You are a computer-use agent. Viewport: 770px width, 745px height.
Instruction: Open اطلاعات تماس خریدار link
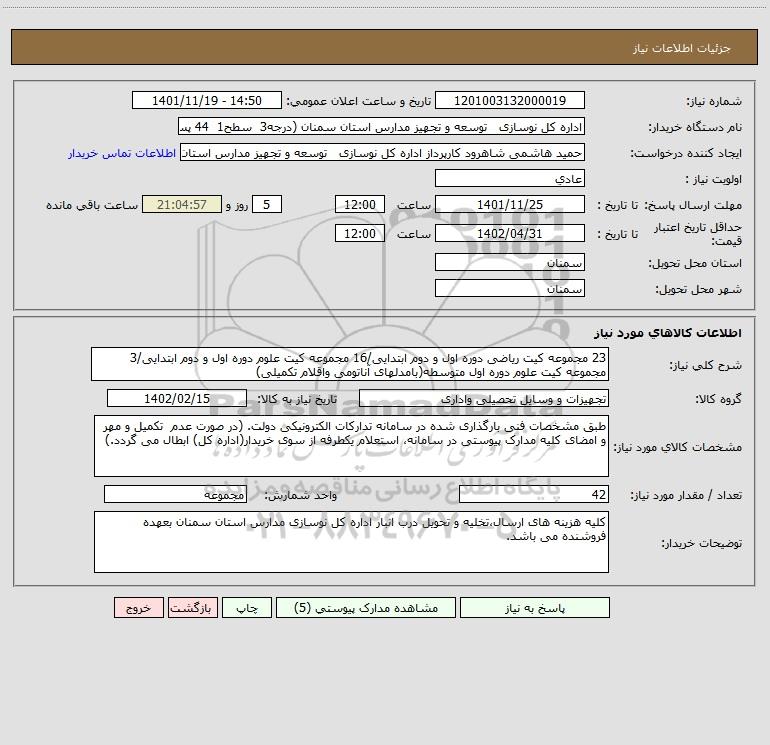tap(122, 153)
